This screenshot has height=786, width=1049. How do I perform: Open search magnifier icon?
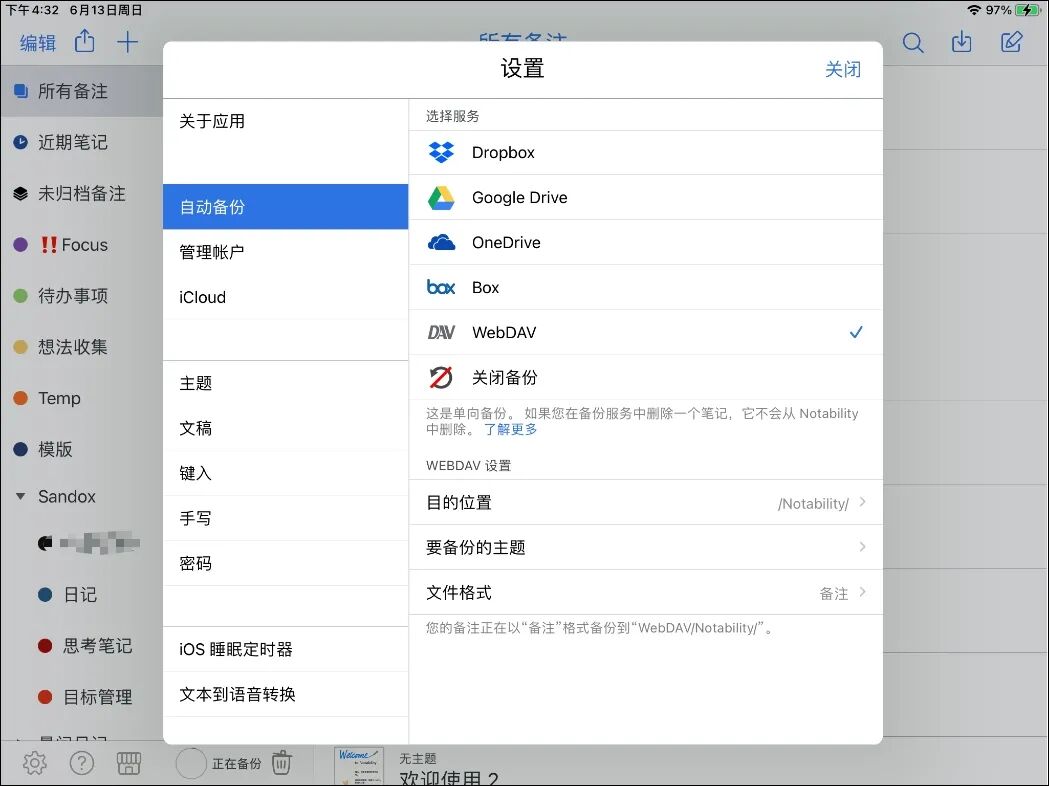click(x=913, y=43)
